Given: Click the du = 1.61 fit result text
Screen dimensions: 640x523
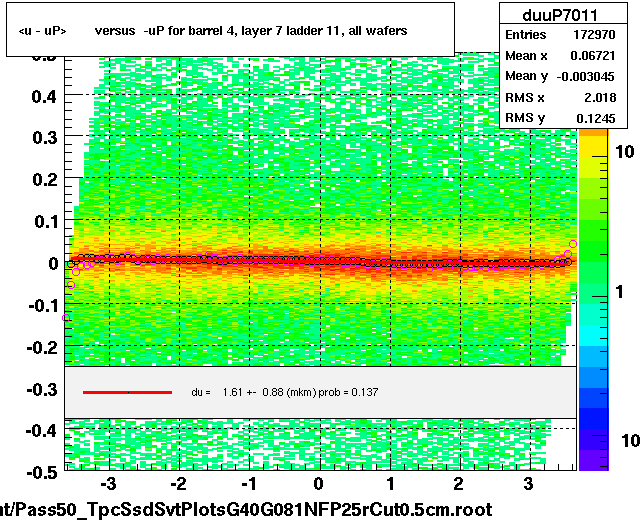Looking at the screenshot, I should [284, 392].
